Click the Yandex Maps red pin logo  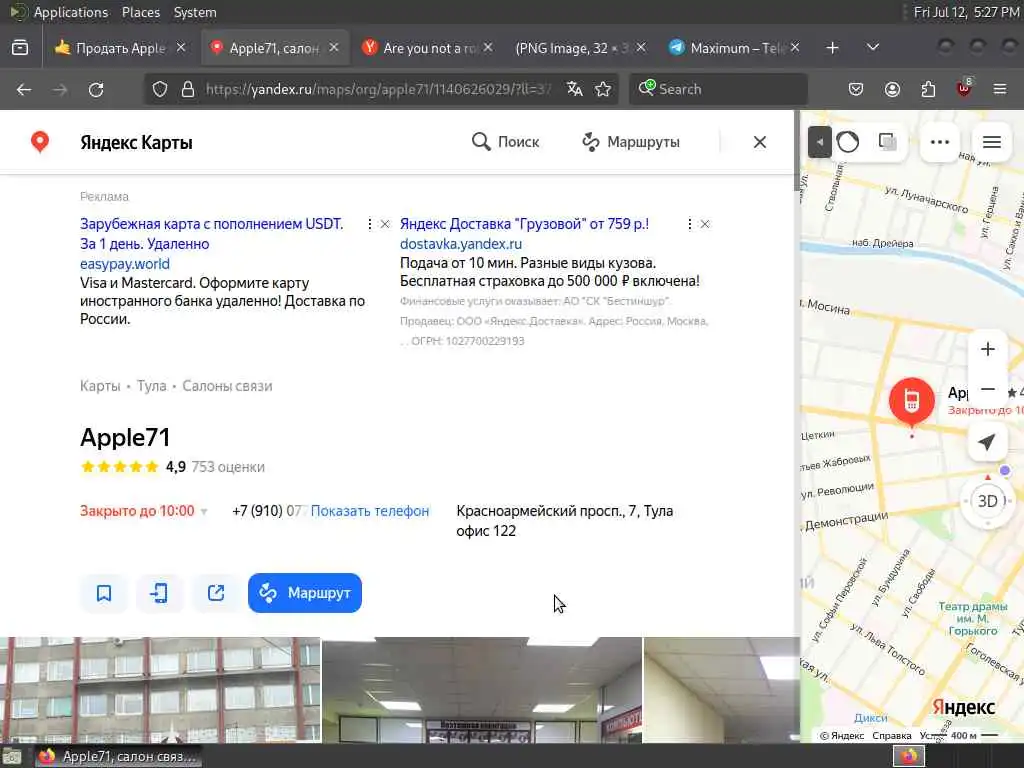click(40, 142)
